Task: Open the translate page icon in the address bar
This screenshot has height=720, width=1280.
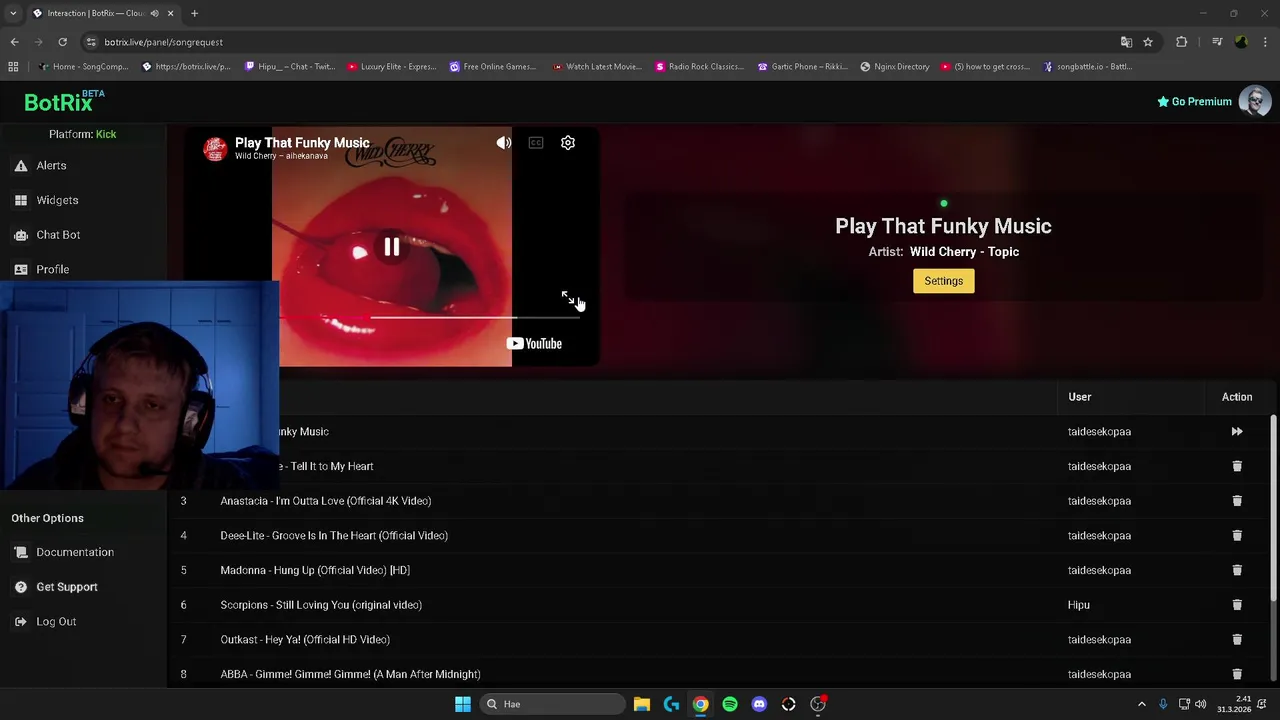Action: click(x=1126, y=42)
